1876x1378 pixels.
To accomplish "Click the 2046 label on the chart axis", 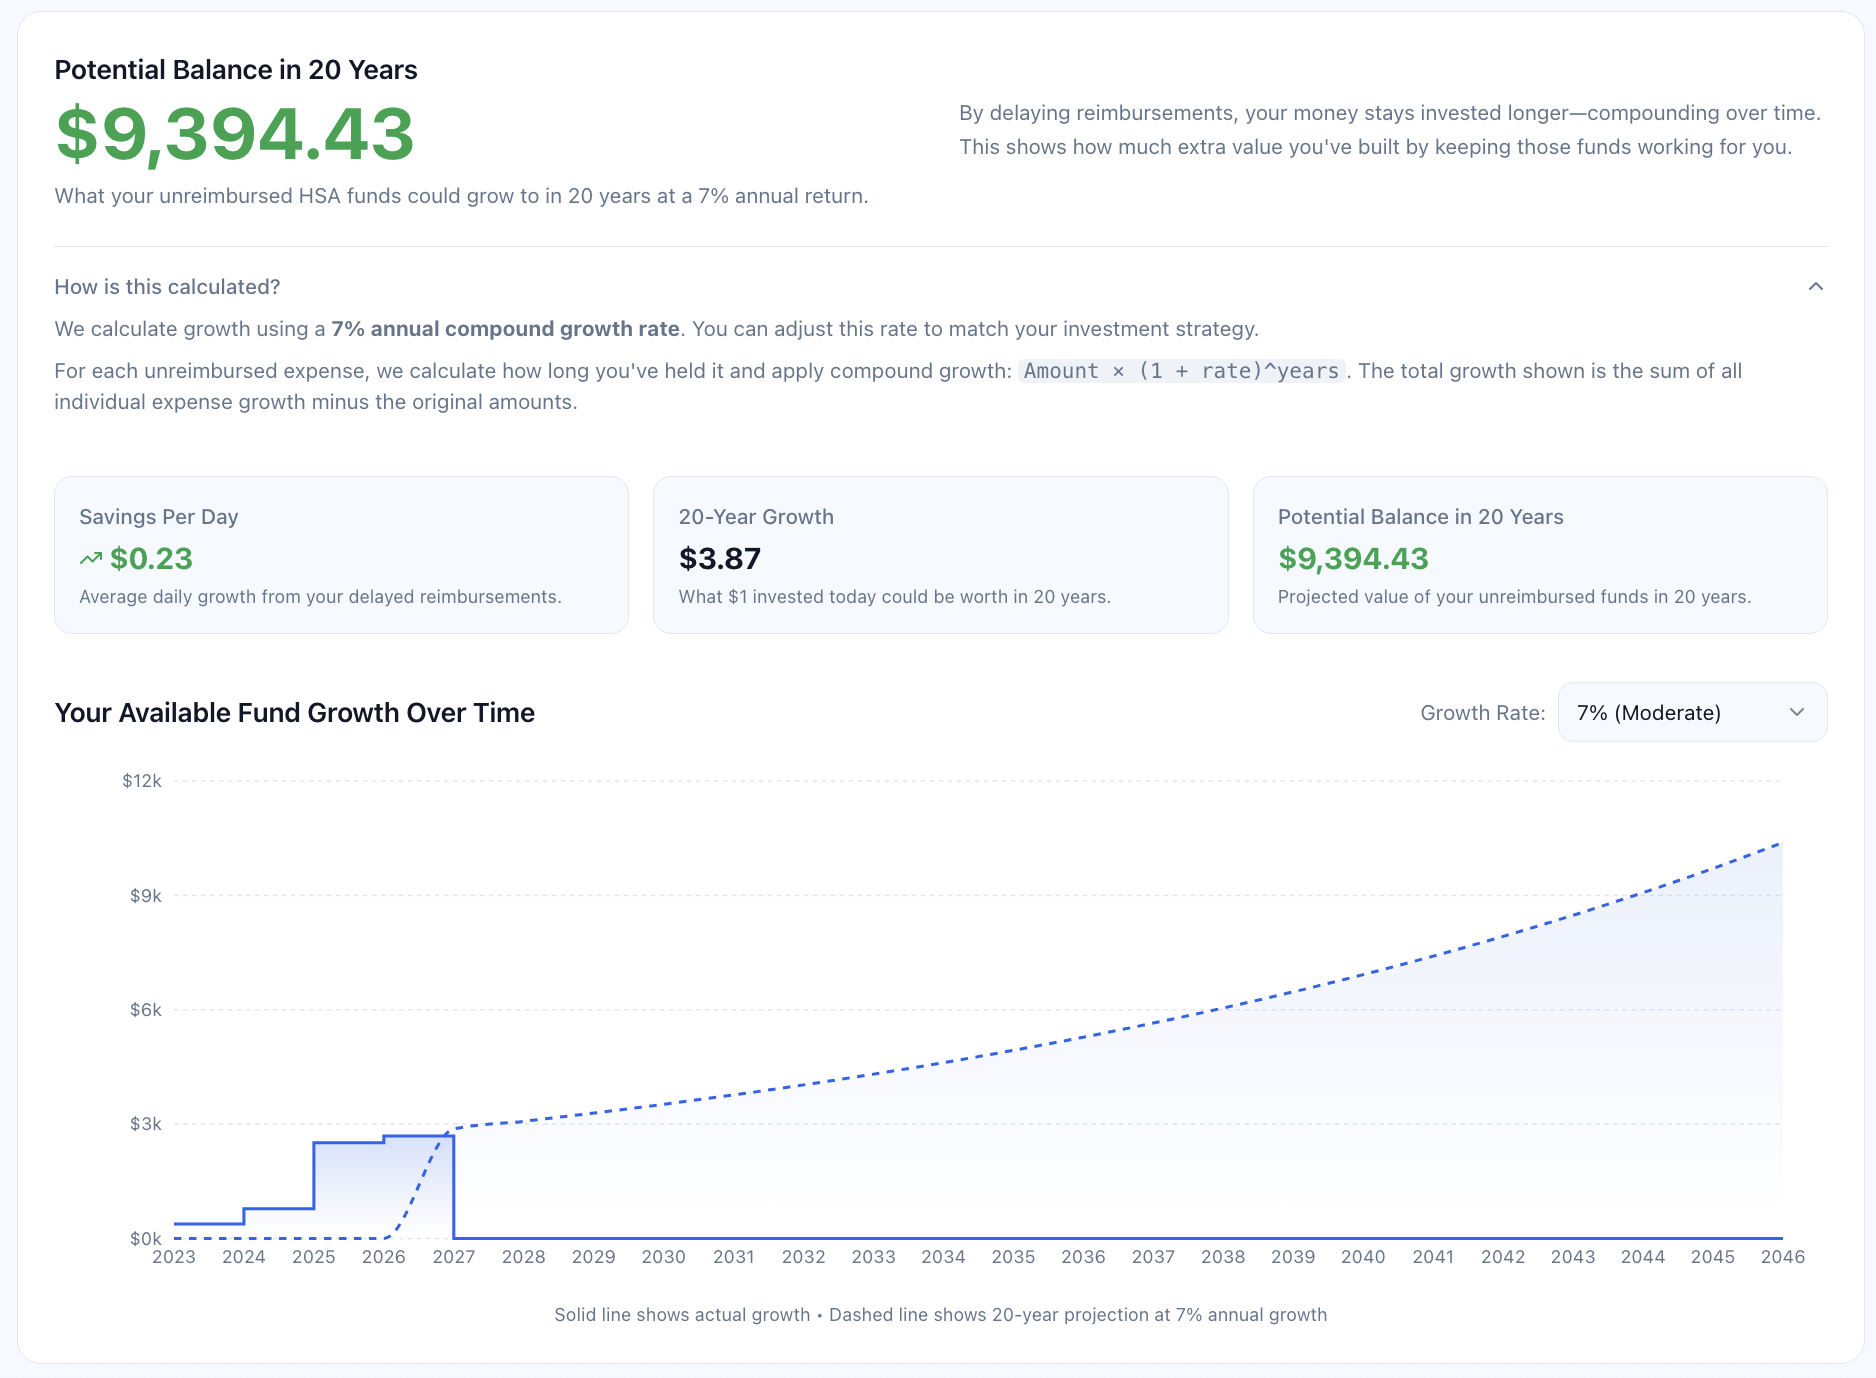I will point(1782,1257).
